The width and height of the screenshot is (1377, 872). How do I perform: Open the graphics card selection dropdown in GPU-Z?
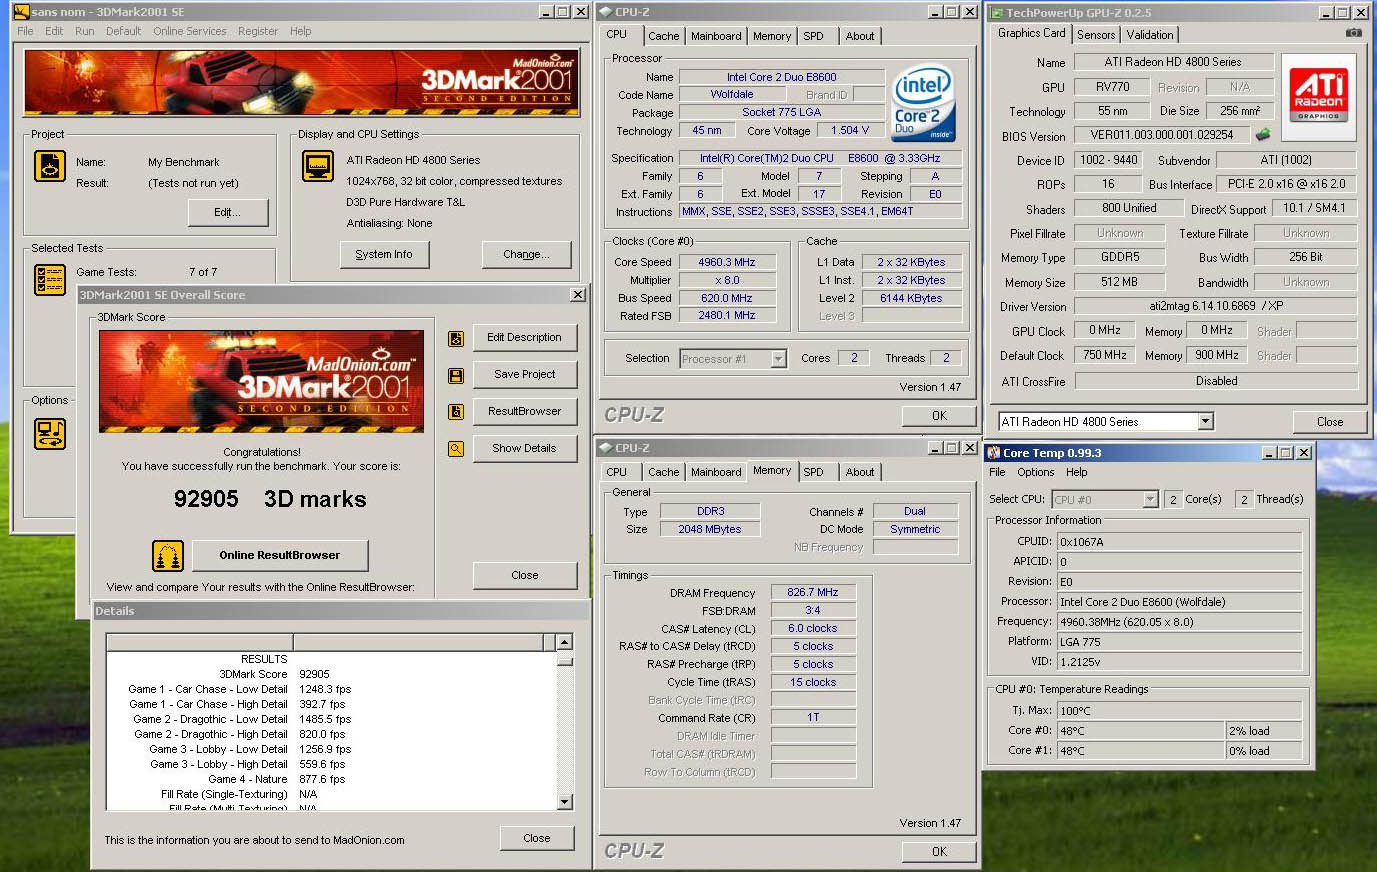click(1205, 422)
